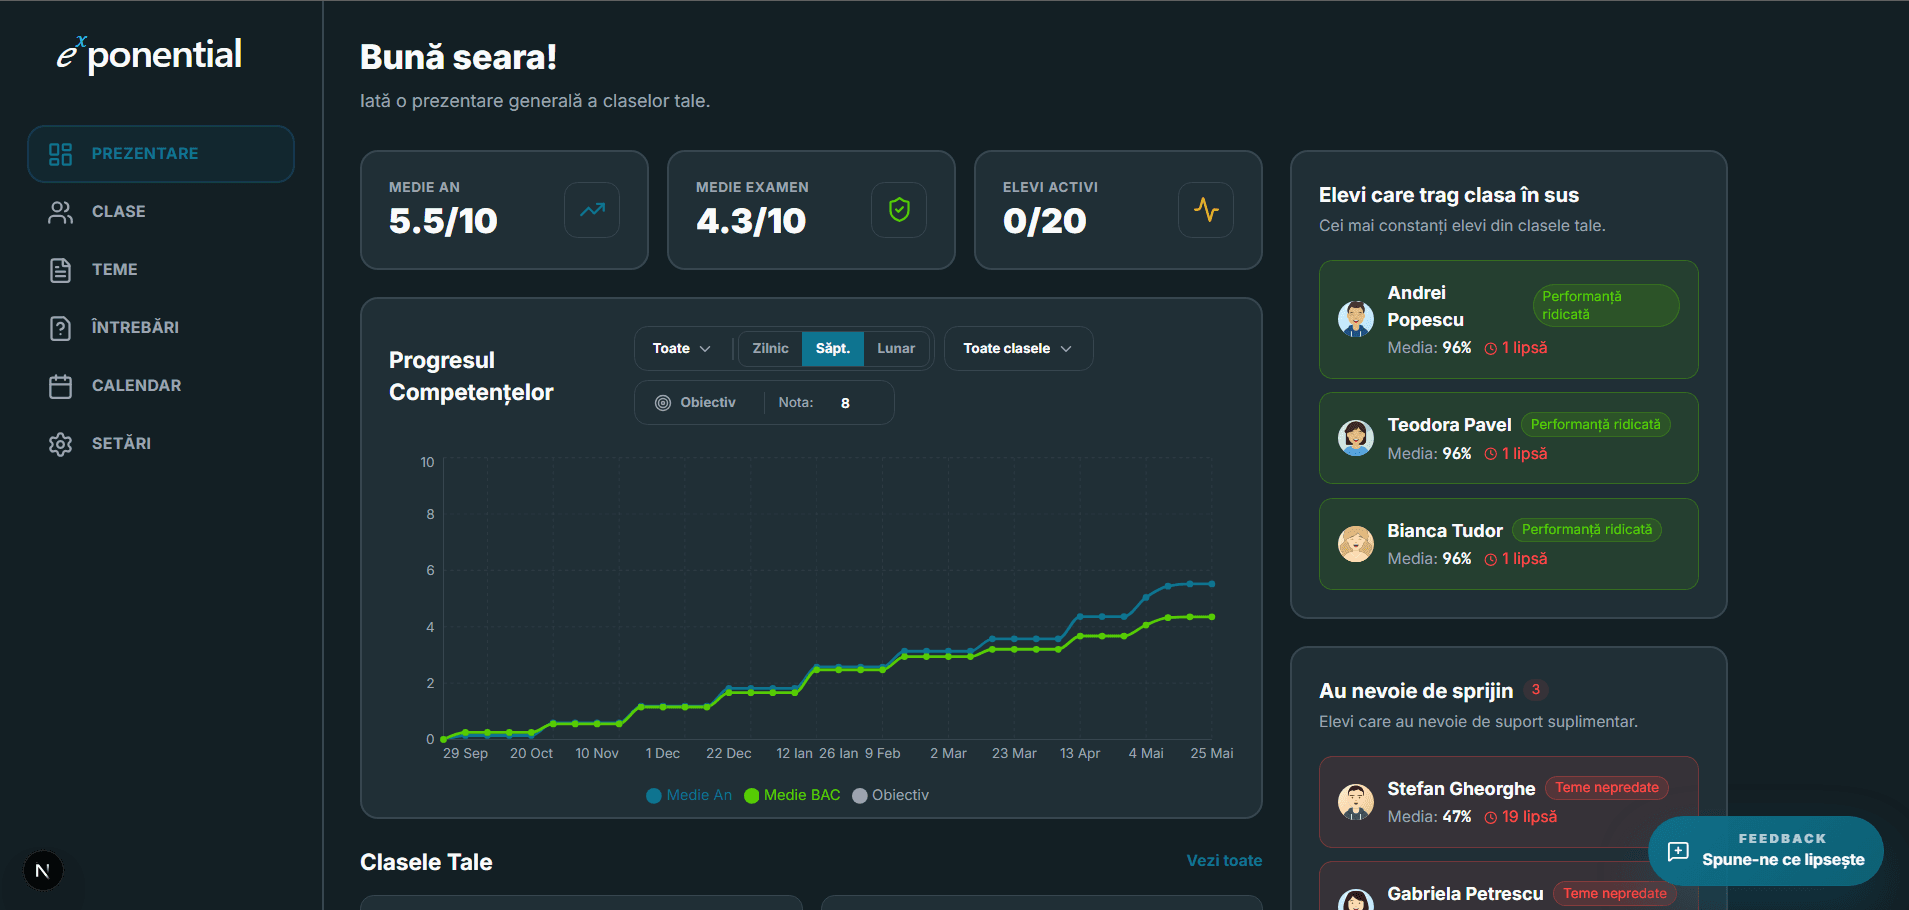Click the Vezi toate link
Viewport: 1909px width, 910px height.
pyautogui.click(x=1224, y=861)
